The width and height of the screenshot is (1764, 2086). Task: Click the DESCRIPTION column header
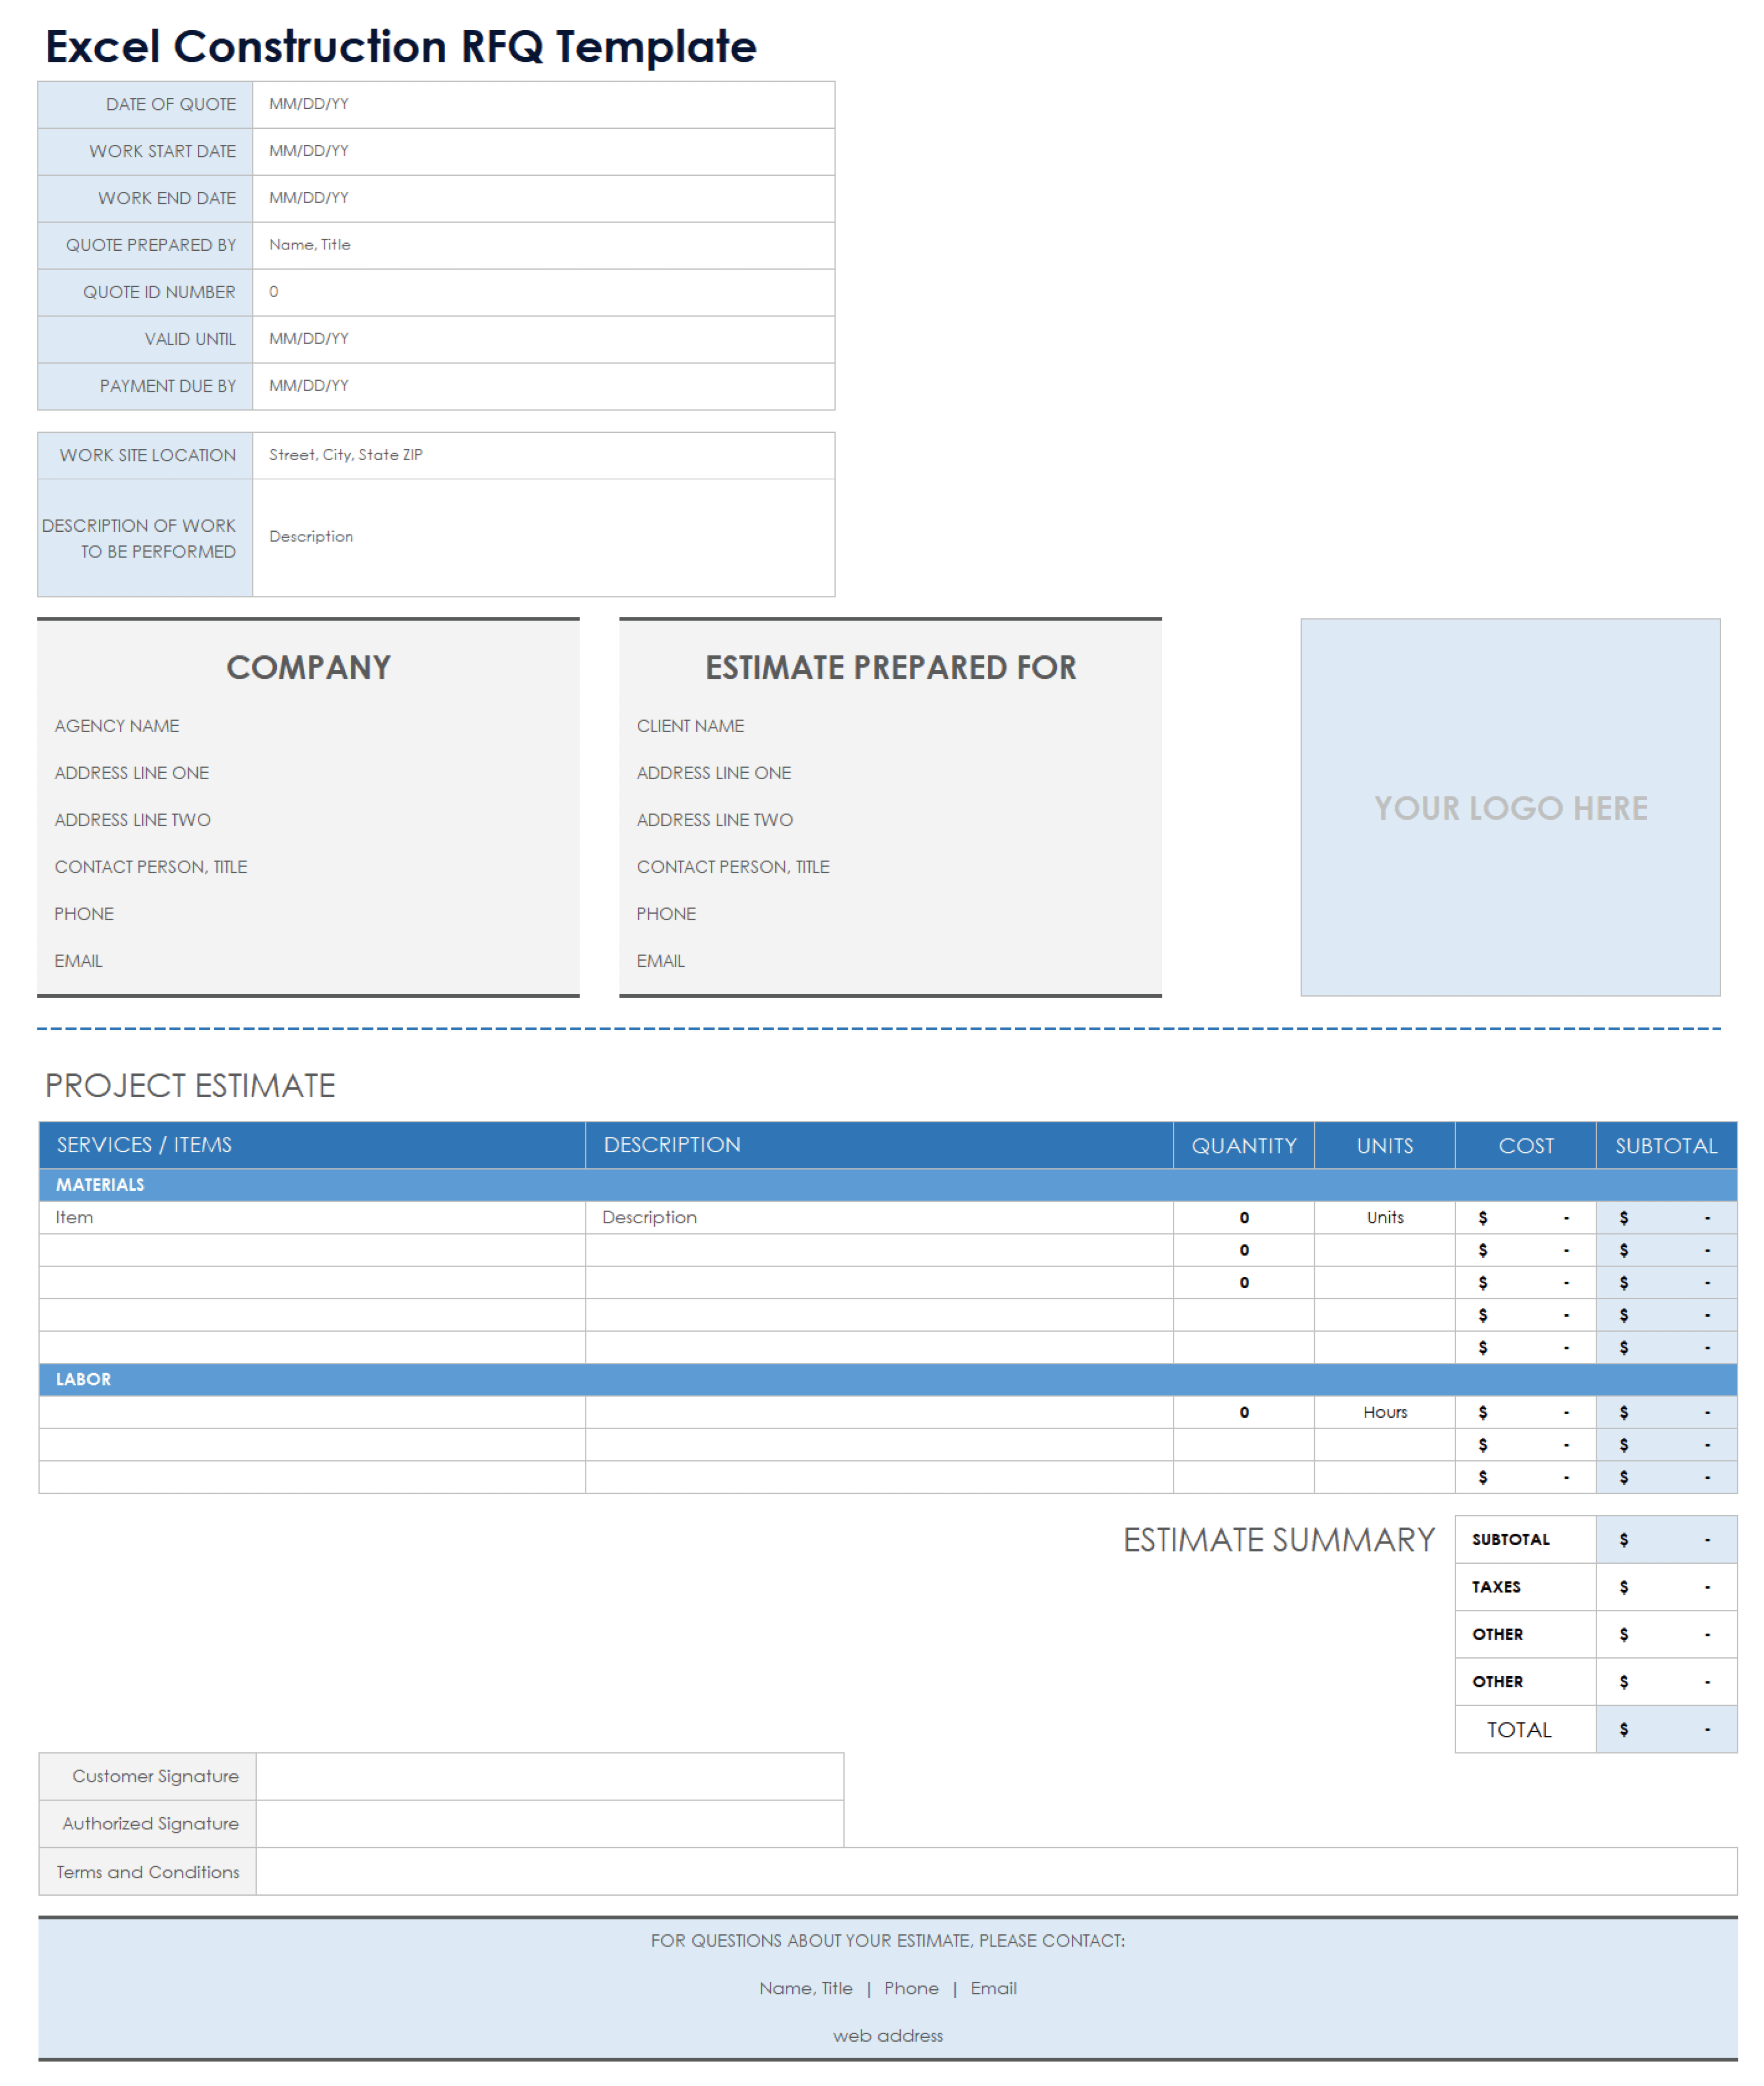coord(879,1145)
